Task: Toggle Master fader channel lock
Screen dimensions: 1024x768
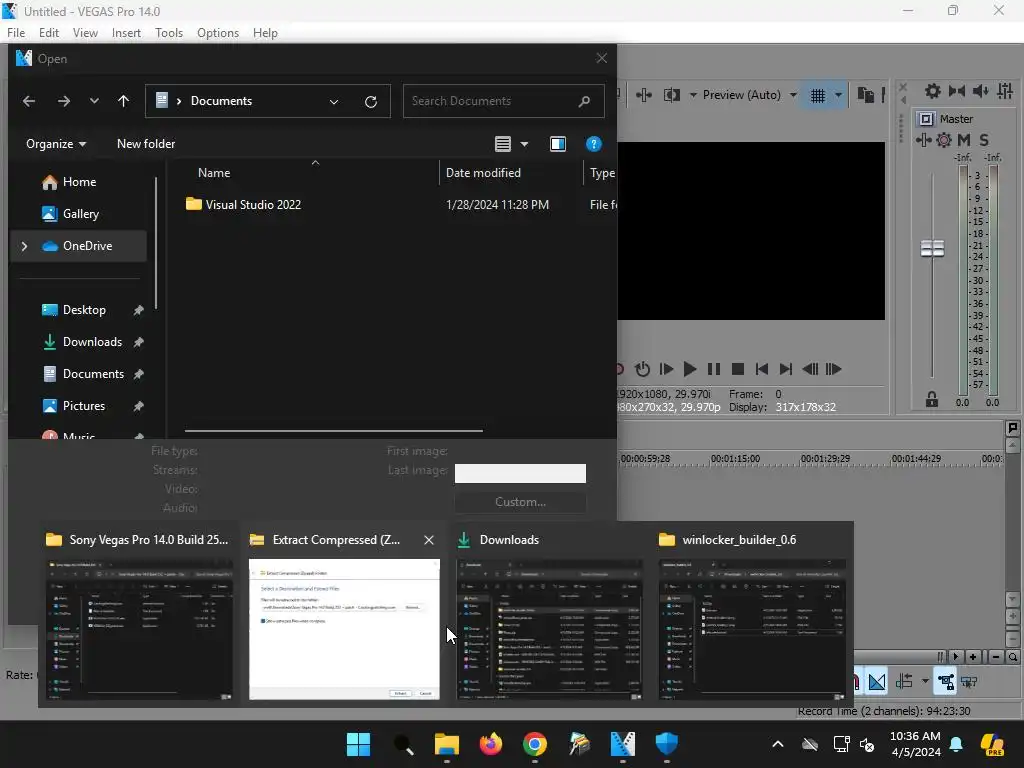Action: tap(932, 400)
